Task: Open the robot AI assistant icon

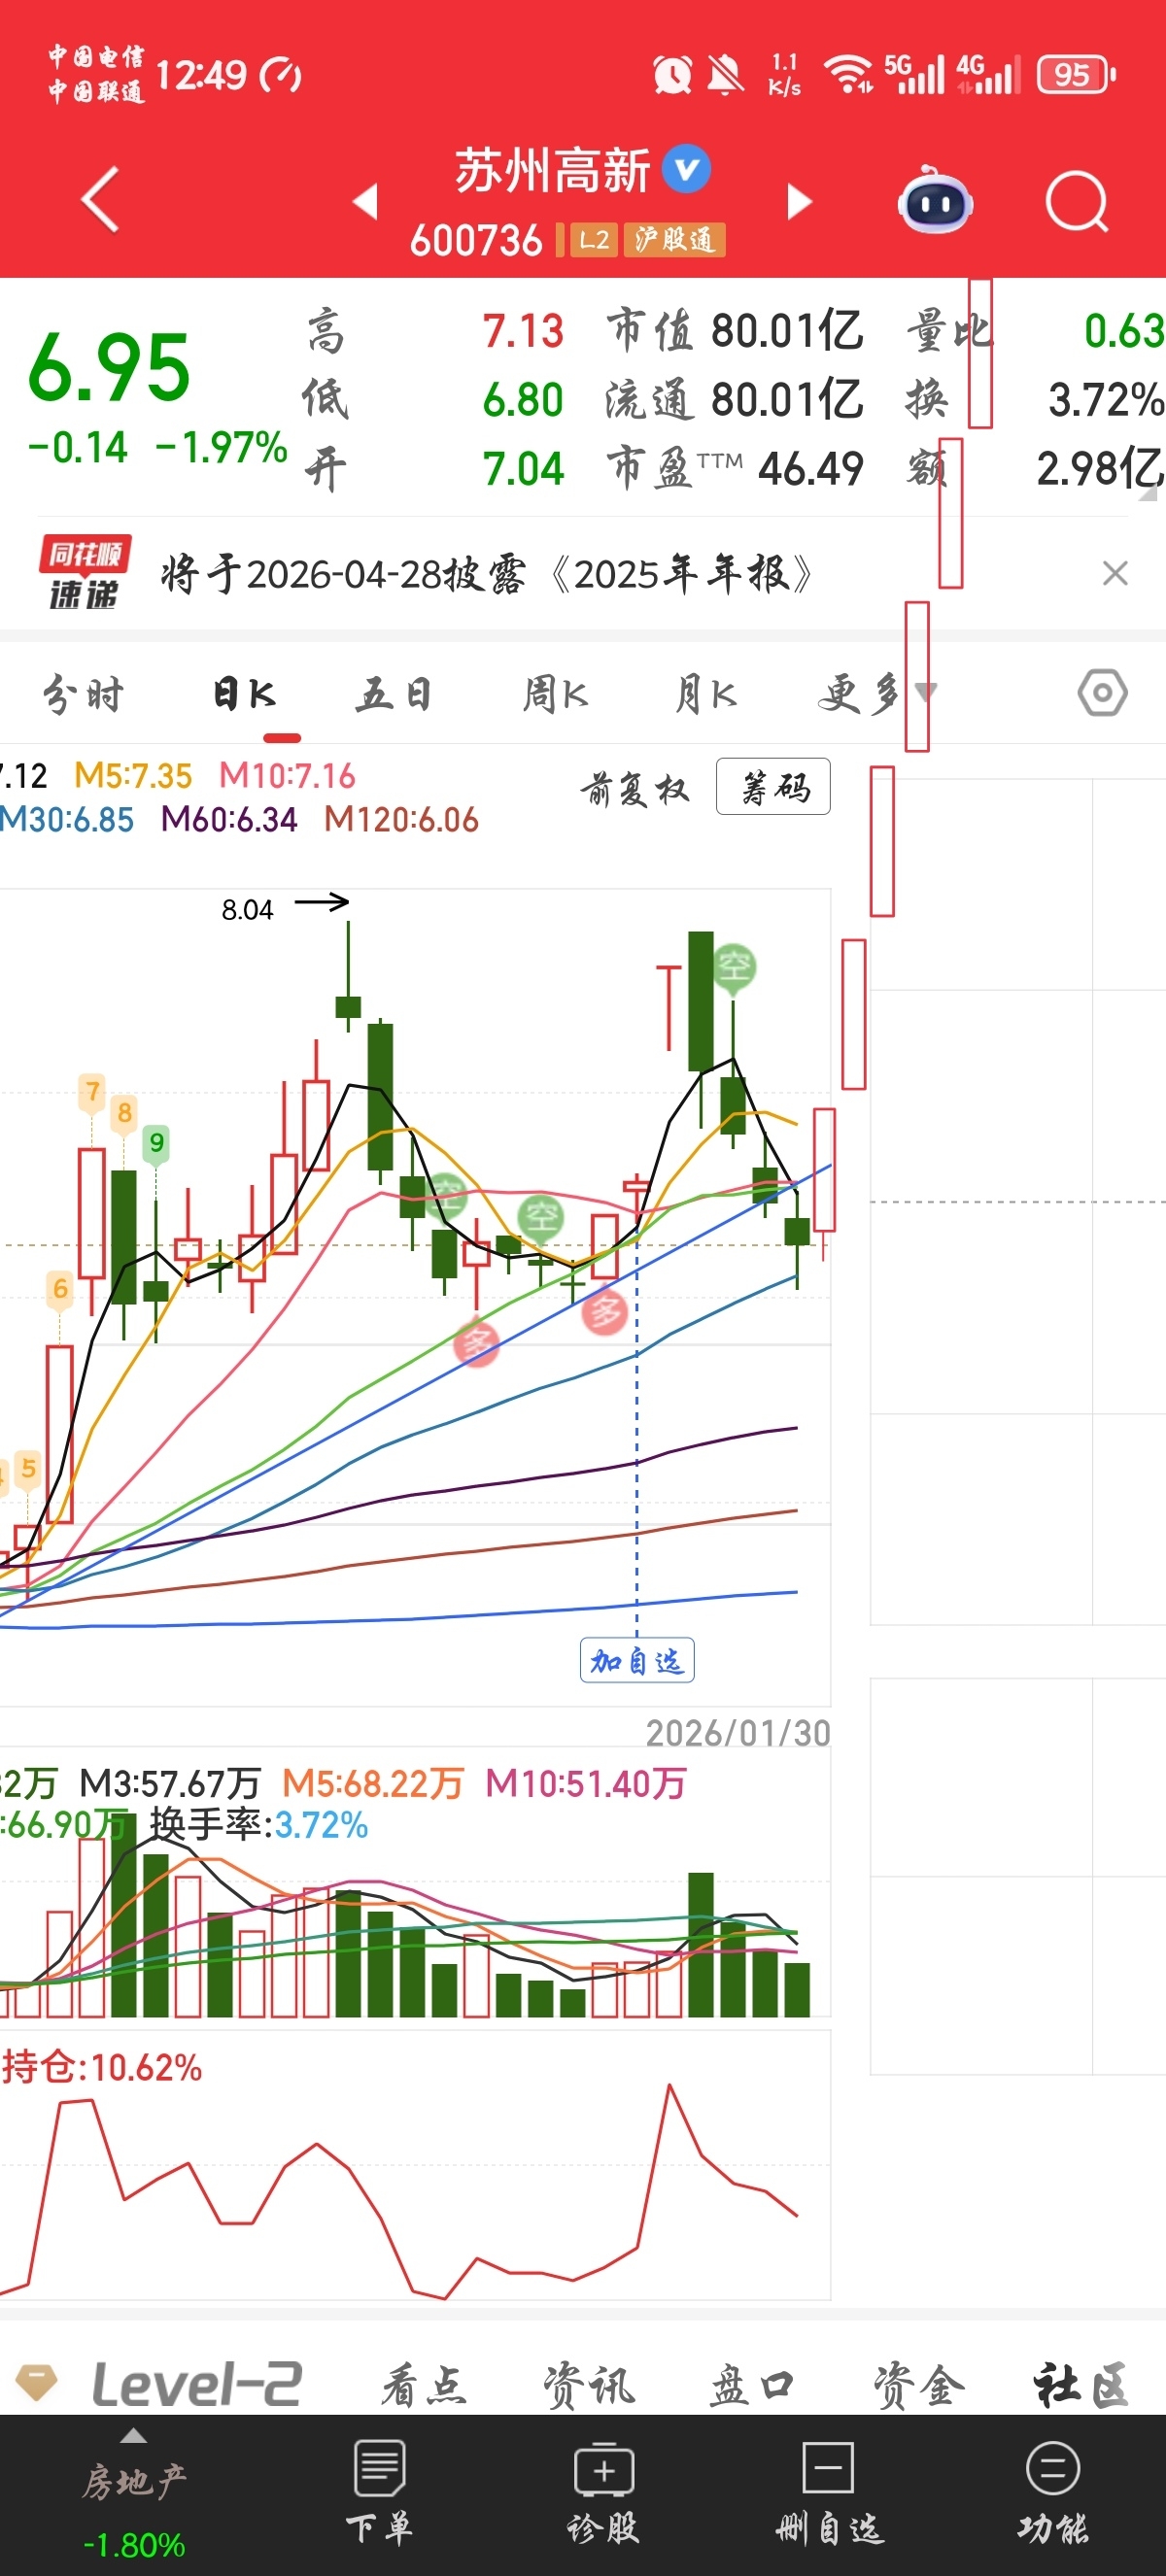Action: 935,201
